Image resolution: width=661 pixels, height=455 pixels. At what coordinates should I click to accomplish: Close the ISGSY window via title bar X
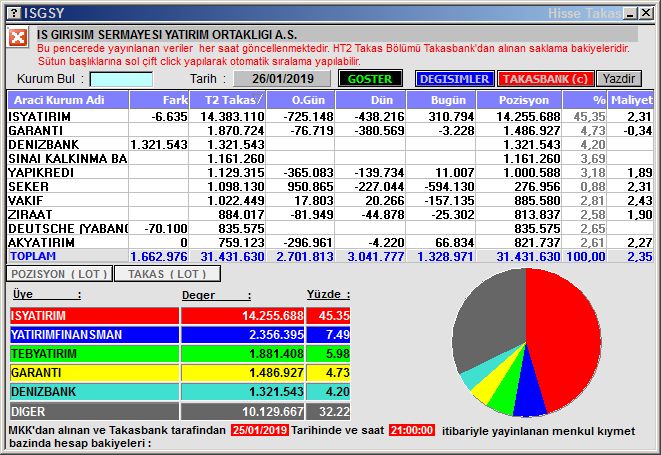coord(646,13)
